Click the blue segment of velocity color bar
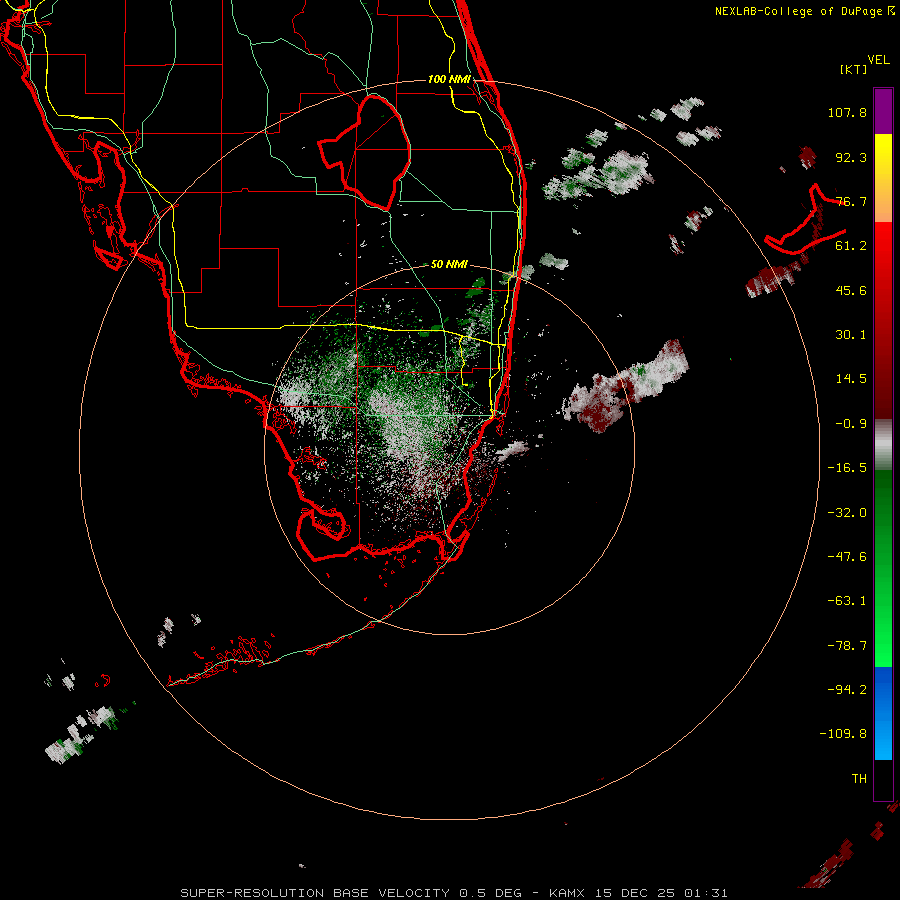 883,713
